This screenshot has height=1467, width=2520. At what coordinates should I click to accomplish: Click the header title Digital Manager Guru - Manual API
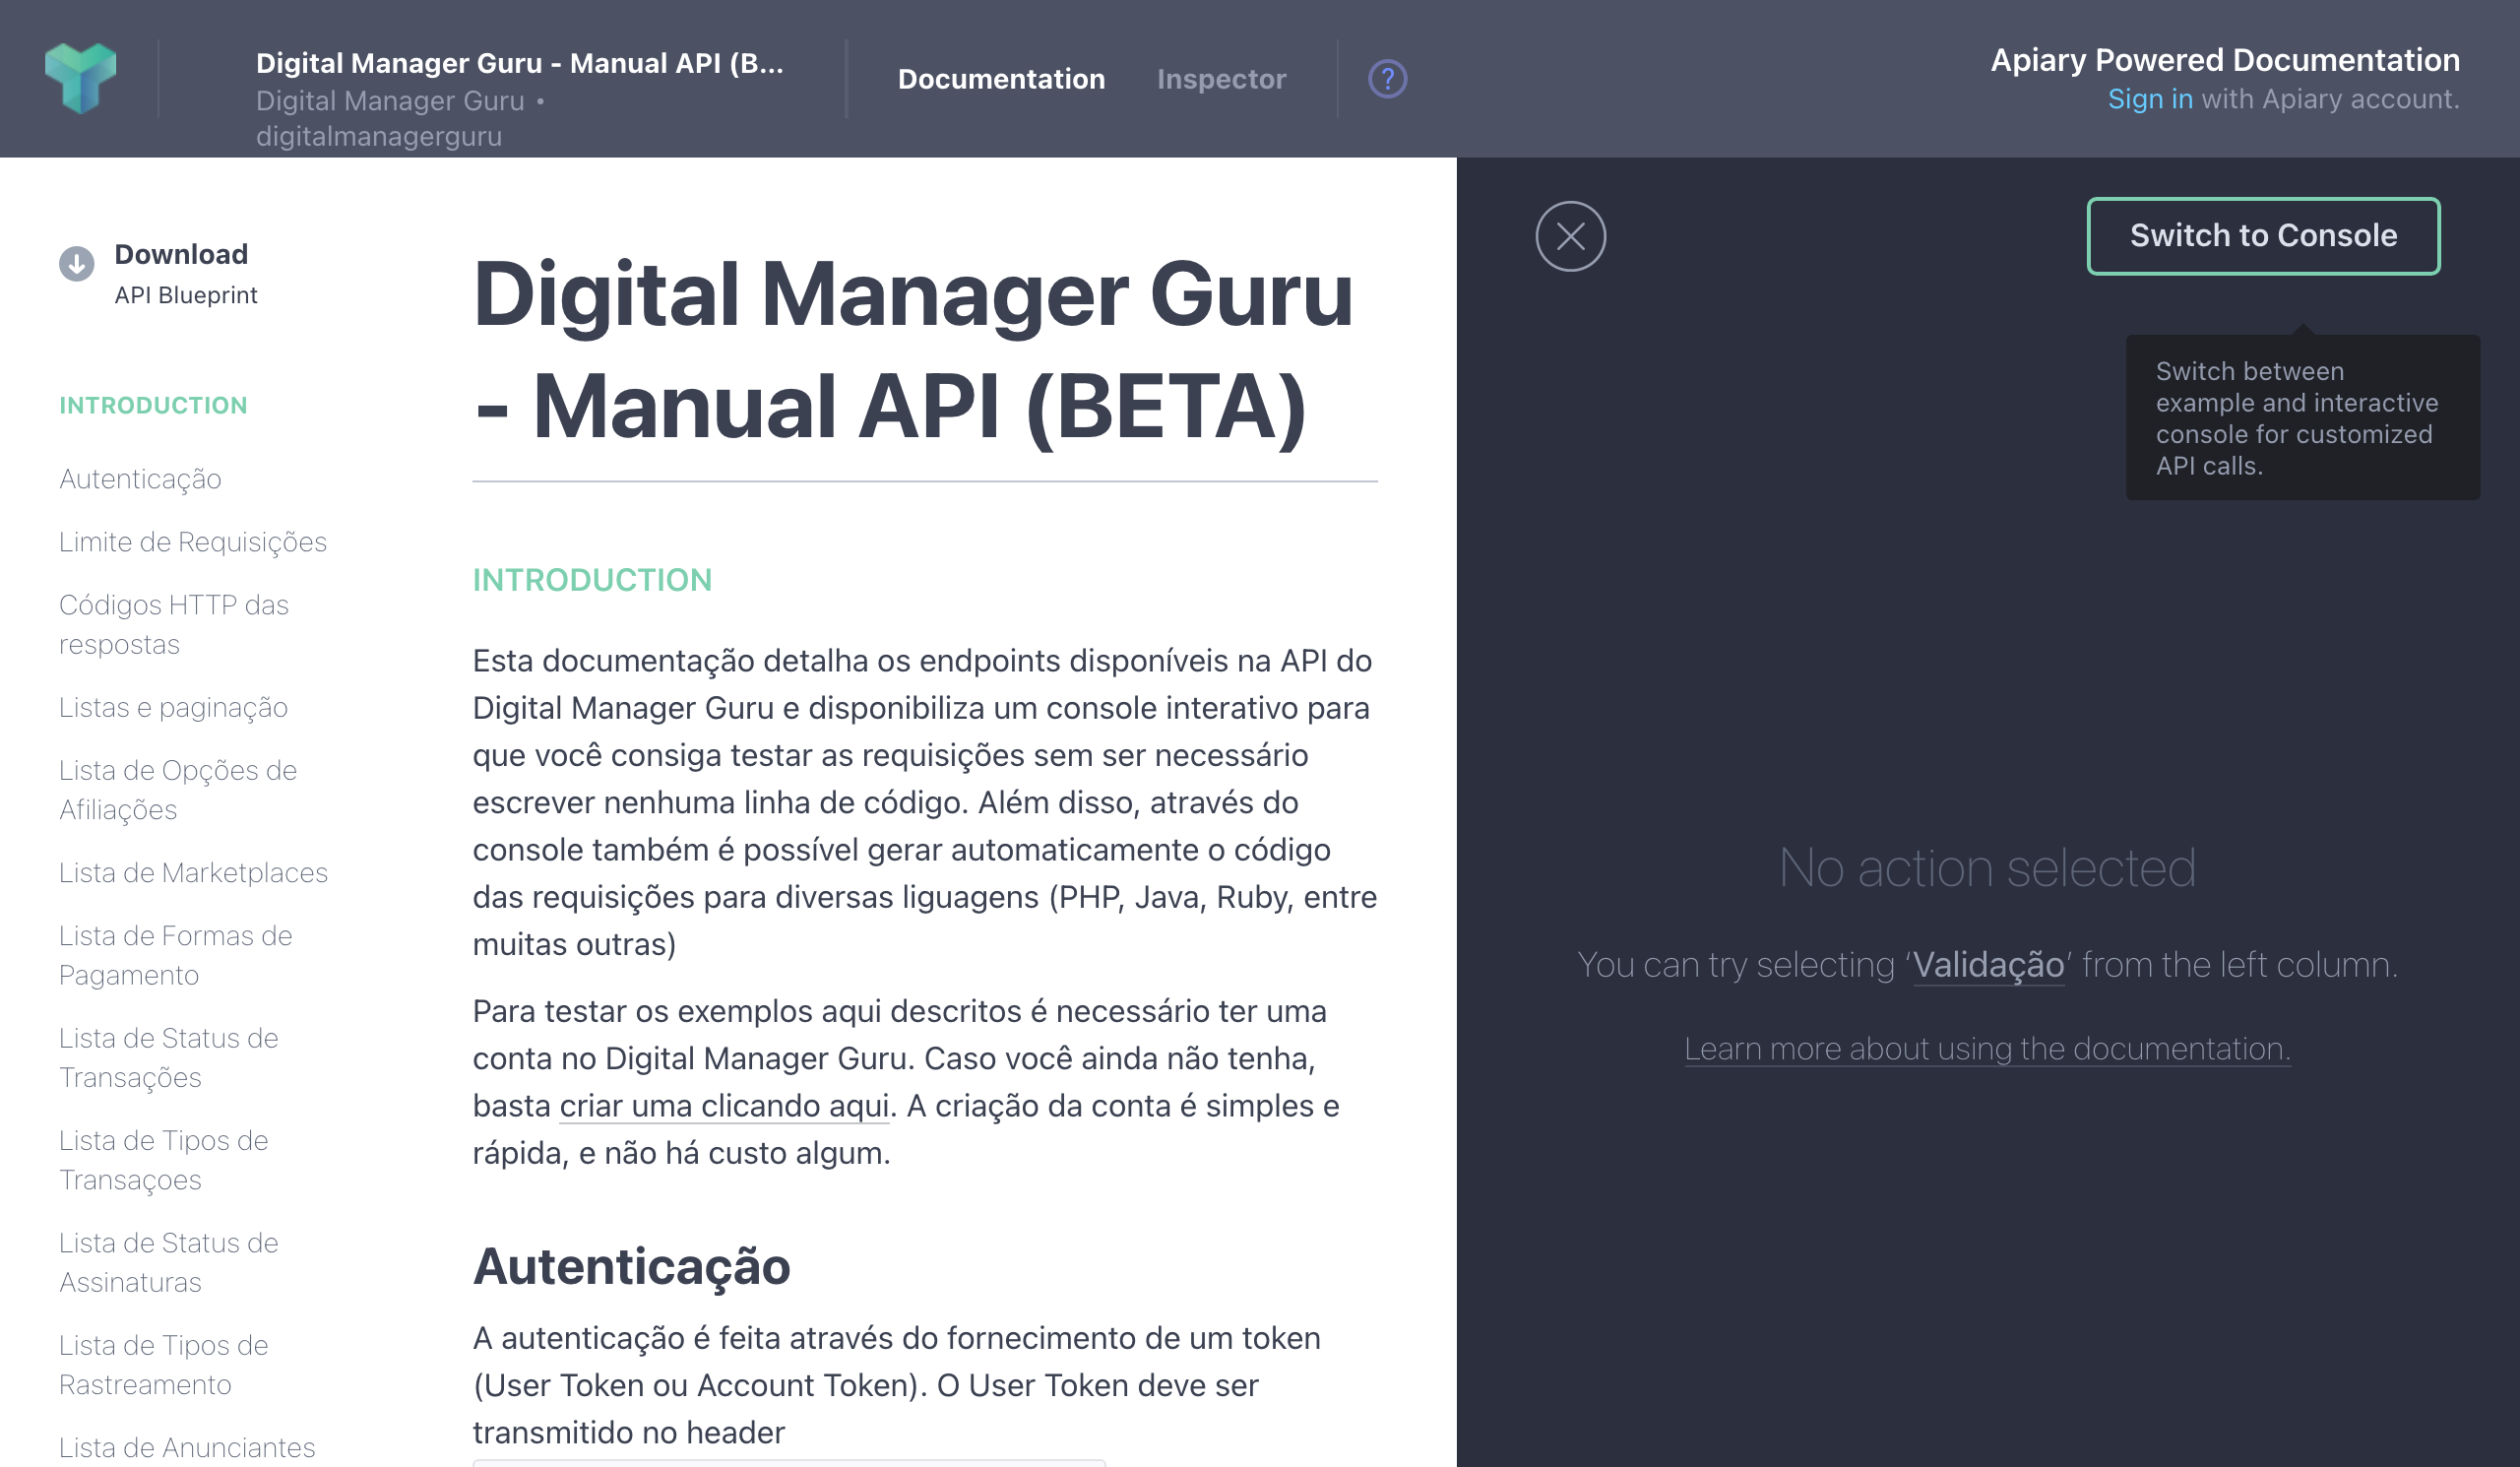520,63
